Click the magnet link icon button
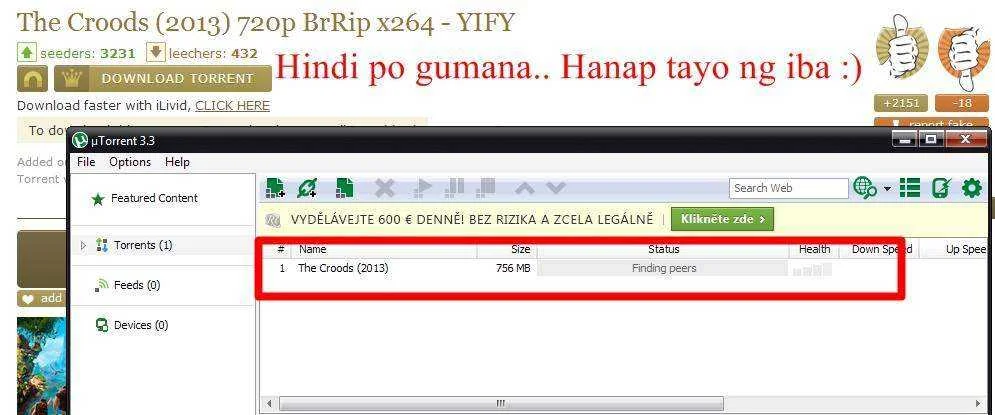 click(x=33, y=79)
